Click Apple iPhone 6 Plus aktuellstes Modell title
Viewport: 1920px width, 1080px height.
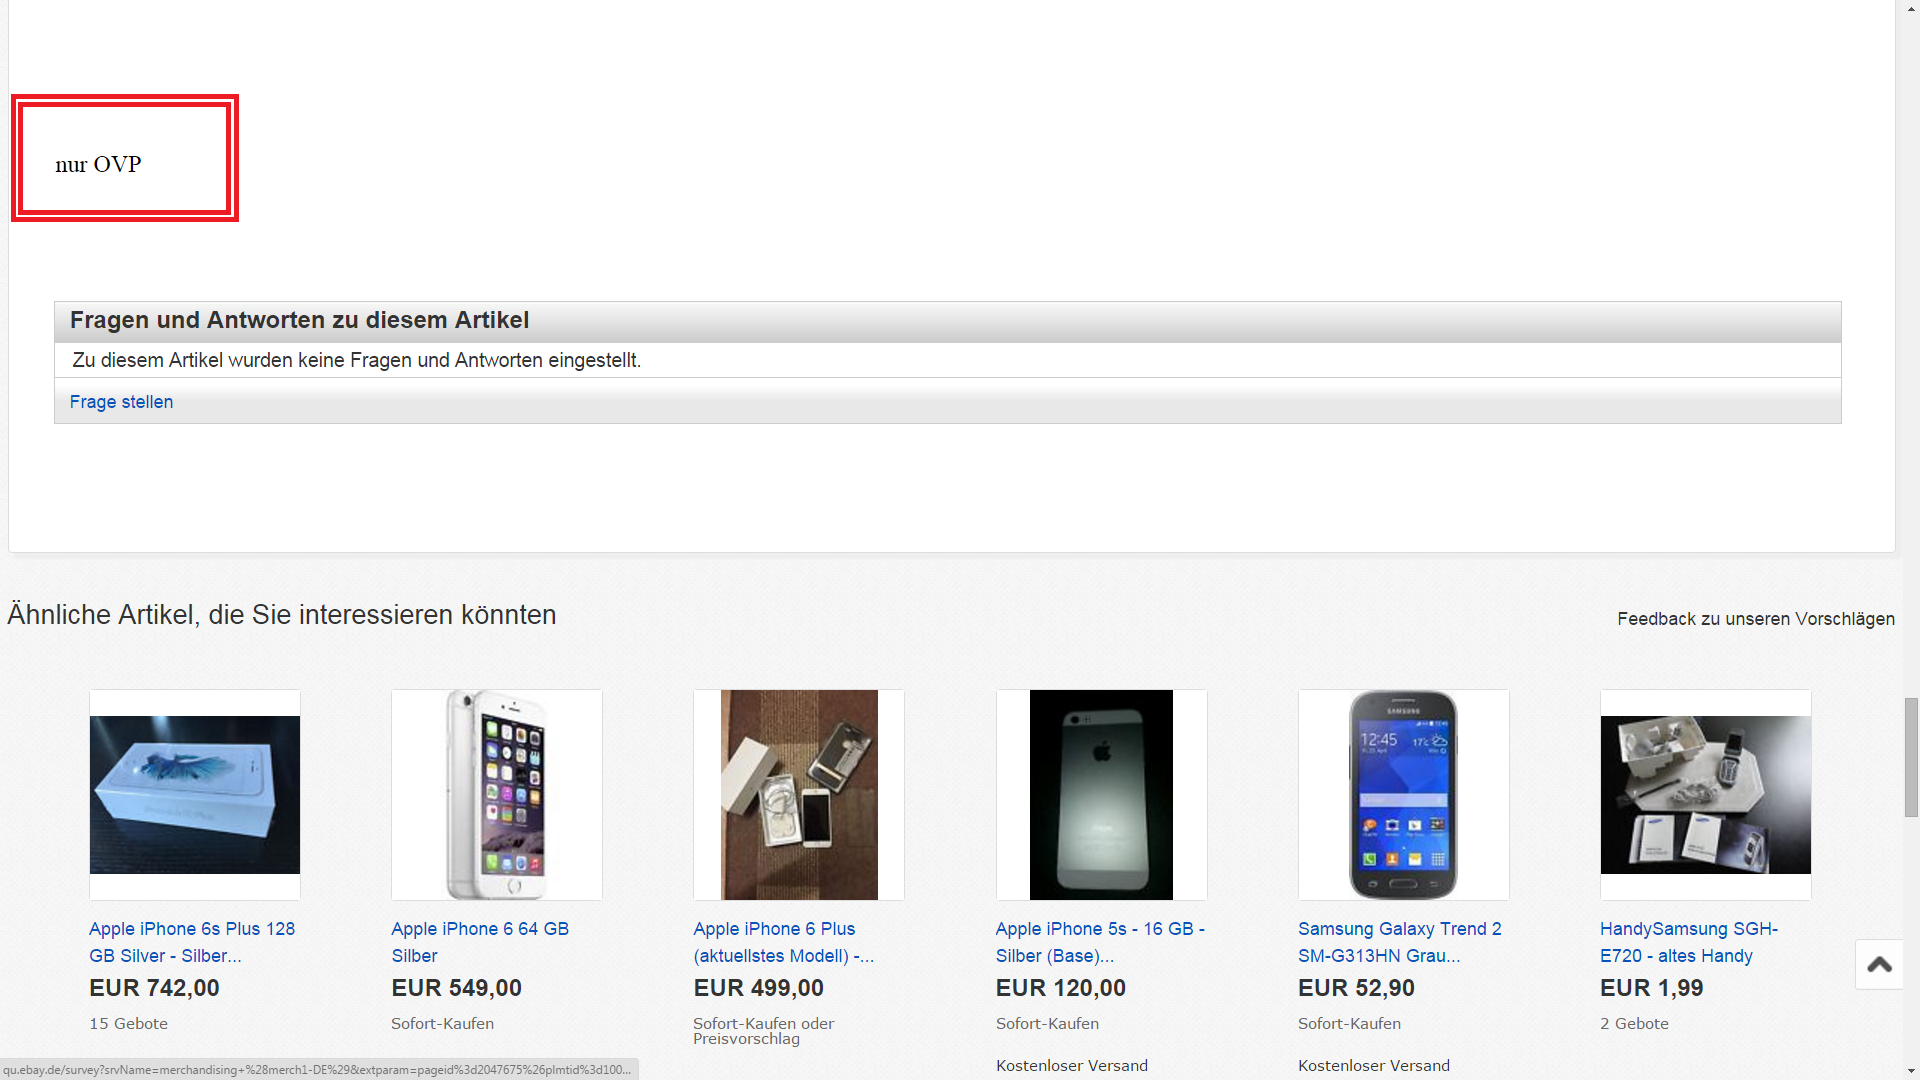(x=783, y=942)
